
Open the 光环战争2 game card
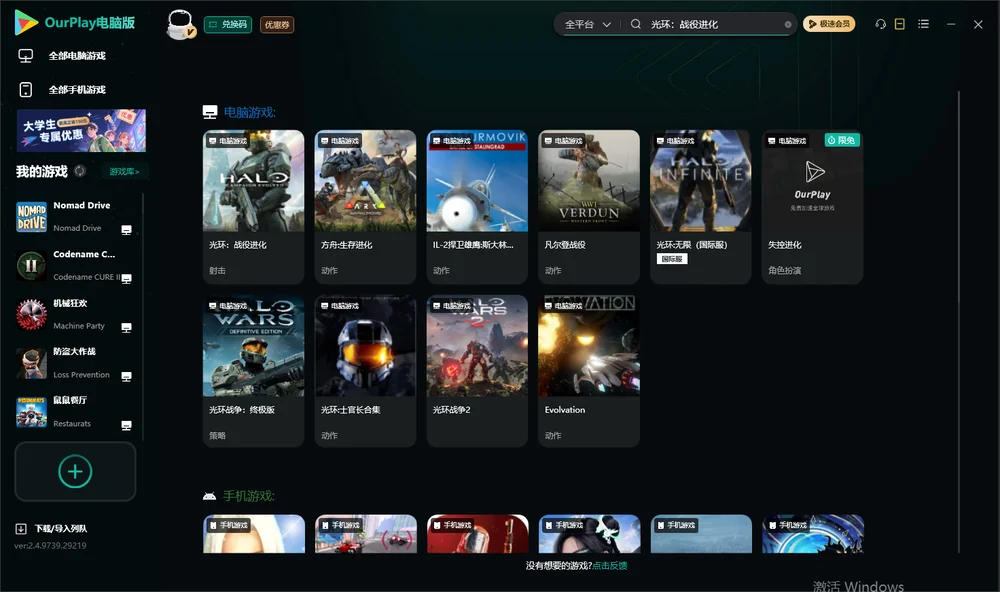[x=477, y=371]
